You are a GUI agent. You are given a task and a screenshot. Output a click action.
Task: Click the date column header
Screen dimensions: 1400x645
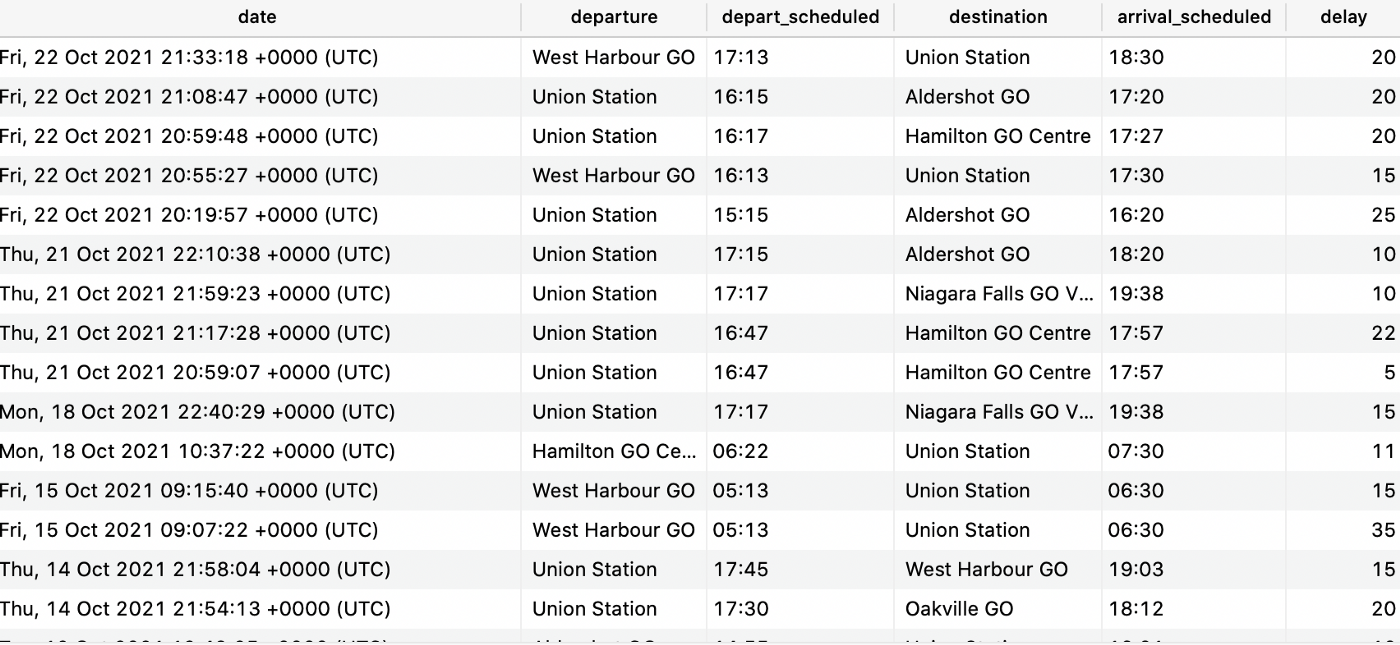[x=258, y=17]
